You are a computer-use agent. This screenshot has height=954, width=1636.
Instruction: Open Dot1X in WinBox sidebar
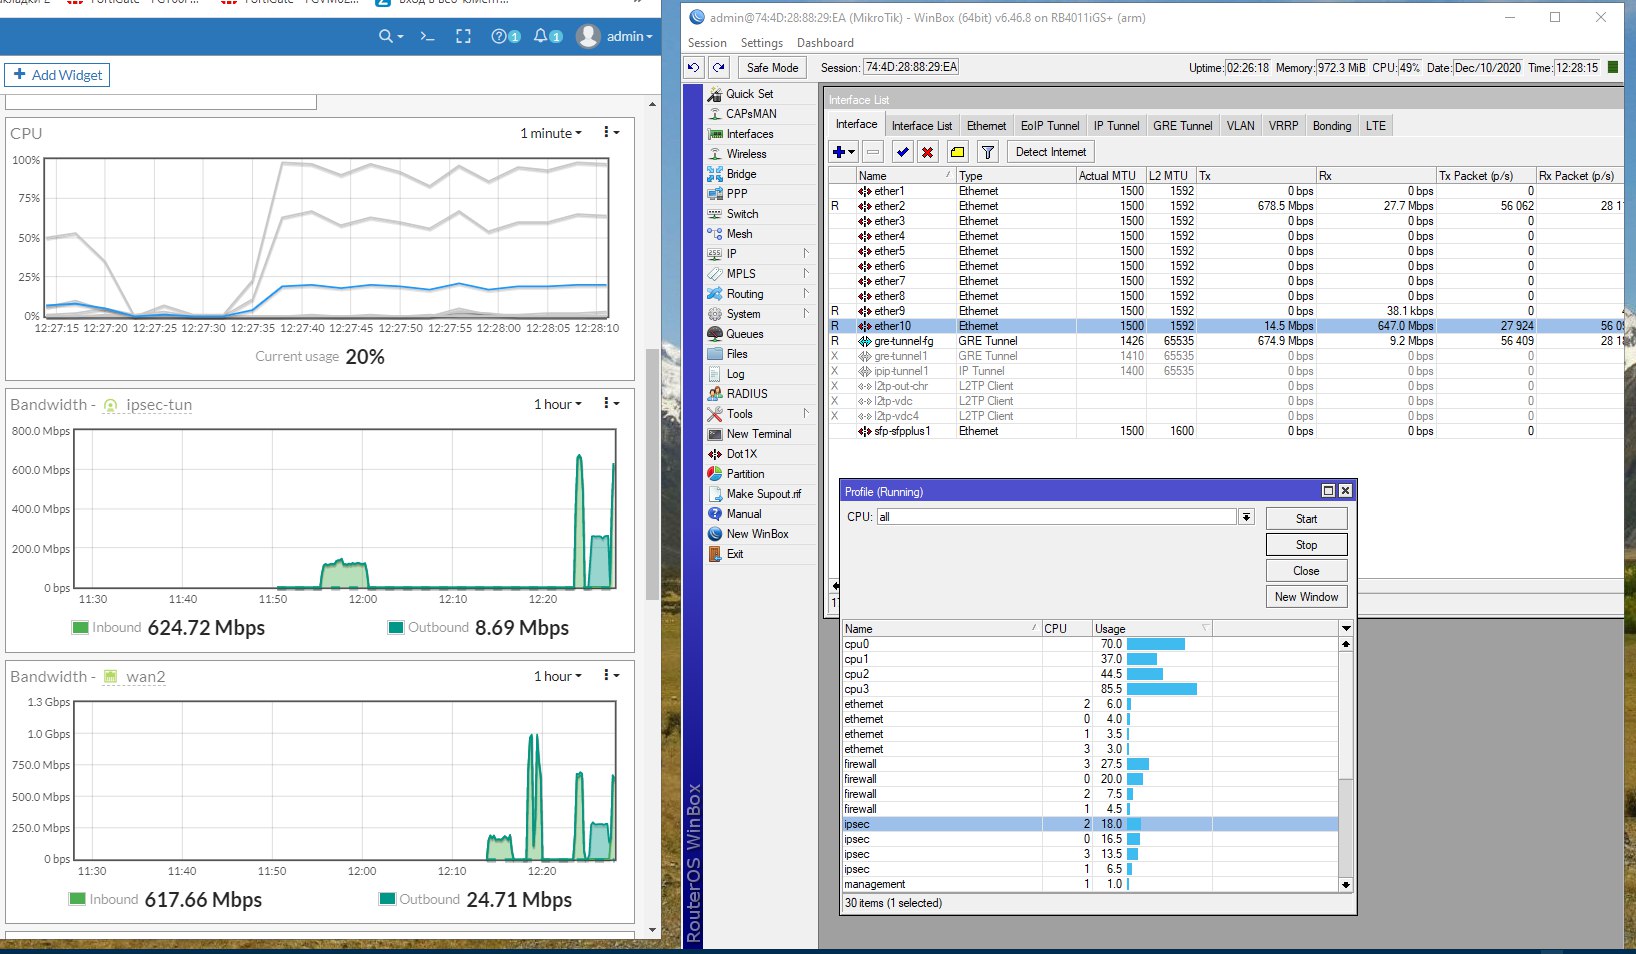(x=742, y=454)
